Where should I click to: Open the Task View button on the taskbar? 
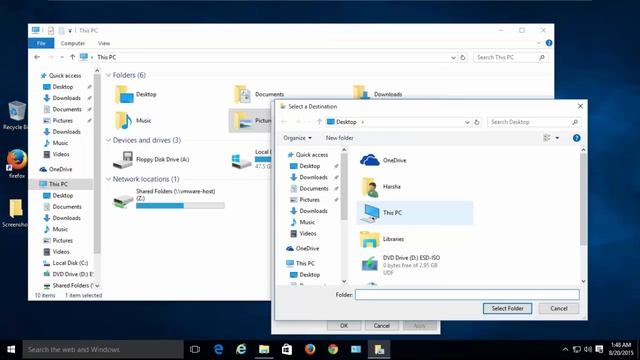pos(195,349)
